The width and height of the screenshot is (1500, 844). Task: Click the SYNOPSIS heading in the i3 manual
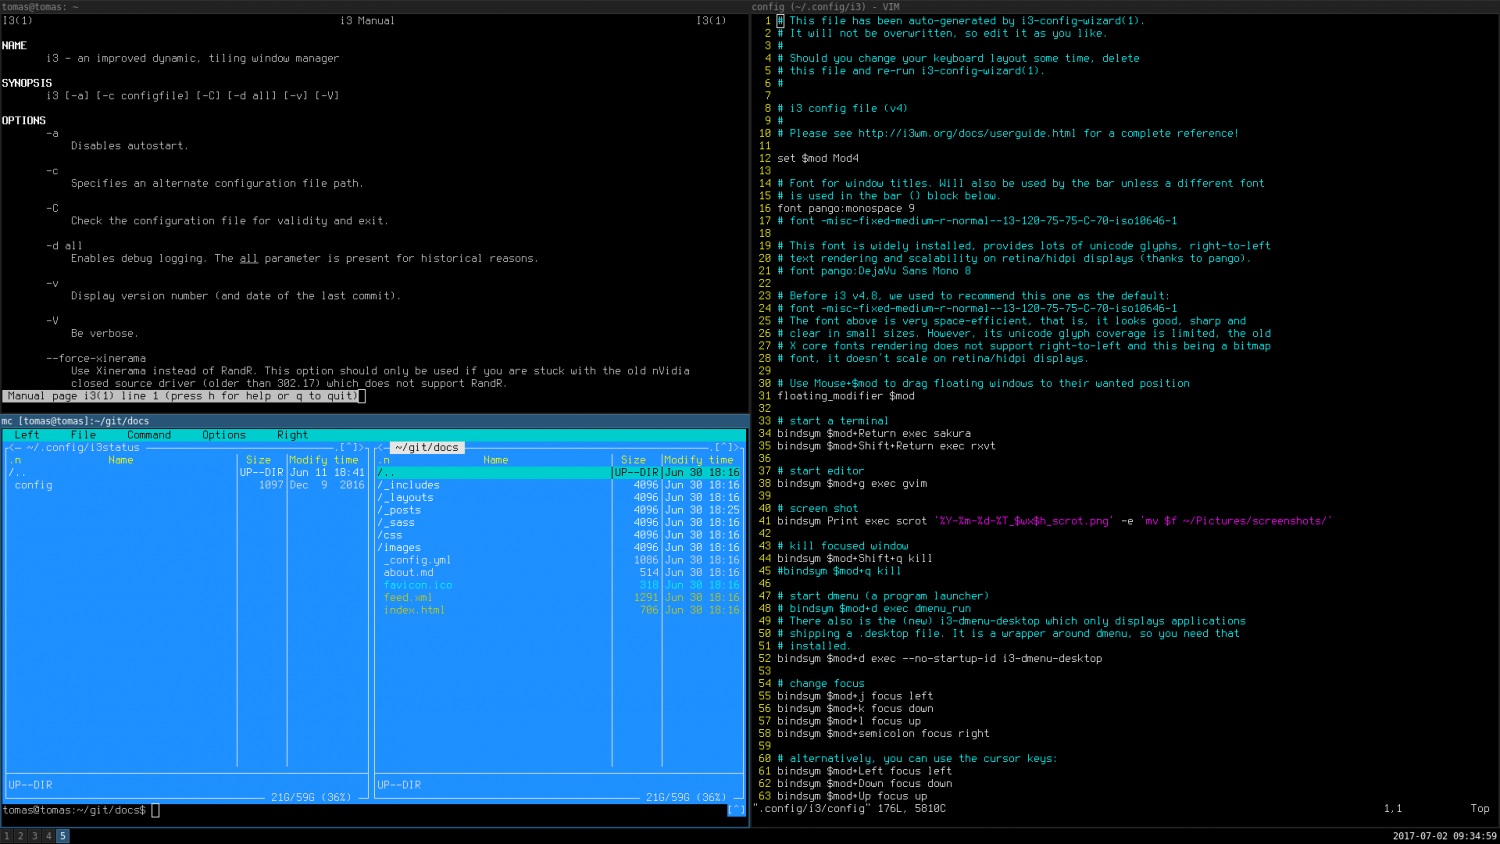(27, 83)
